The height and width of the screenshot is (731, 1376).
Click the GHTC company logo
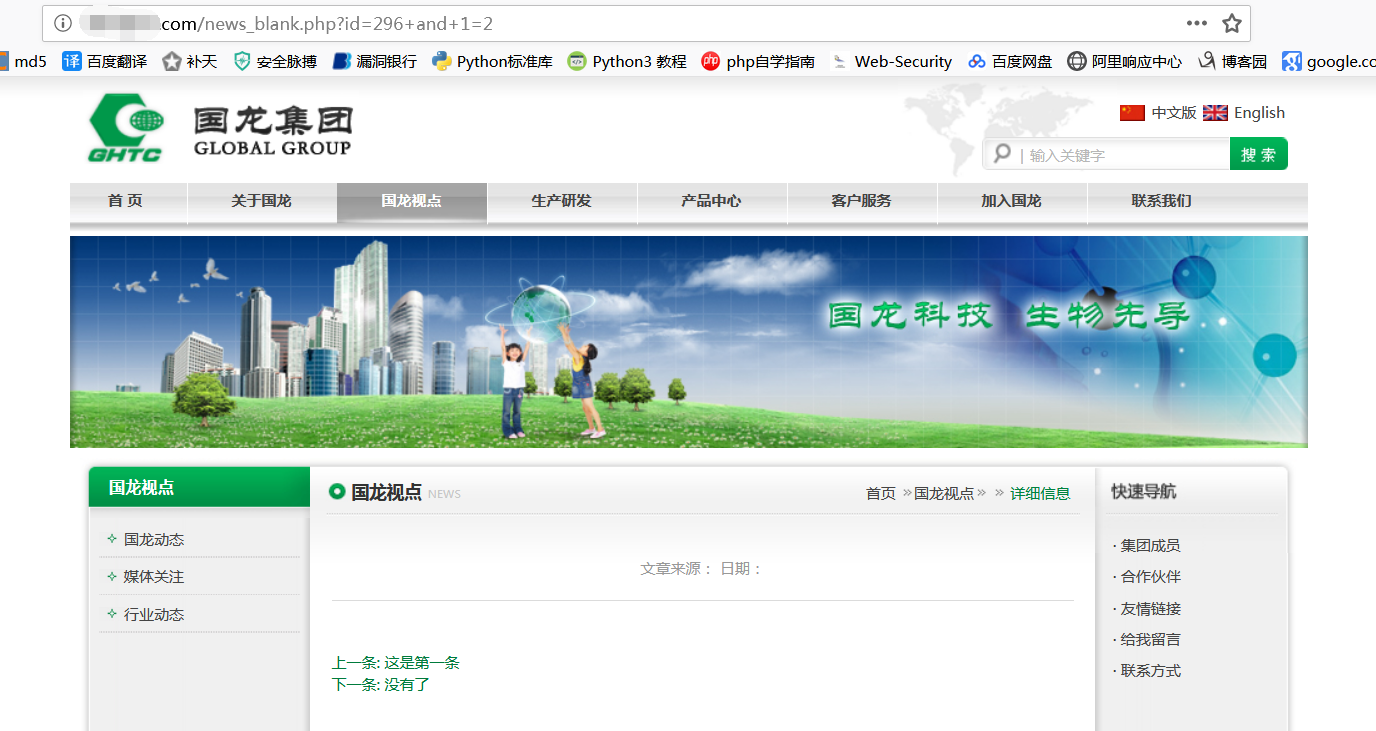tap(126, 128)
